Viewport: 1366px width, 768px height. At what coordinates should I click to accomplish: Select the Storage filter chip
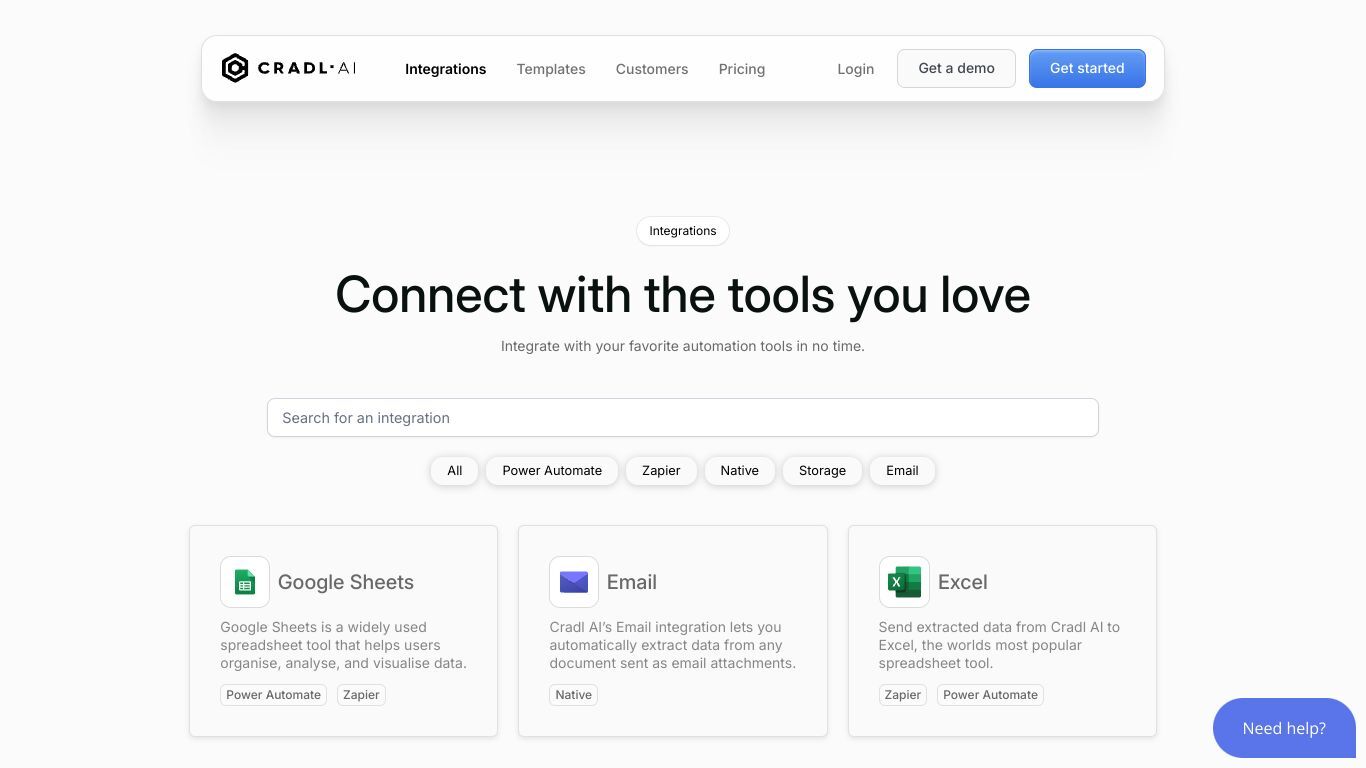822,471
